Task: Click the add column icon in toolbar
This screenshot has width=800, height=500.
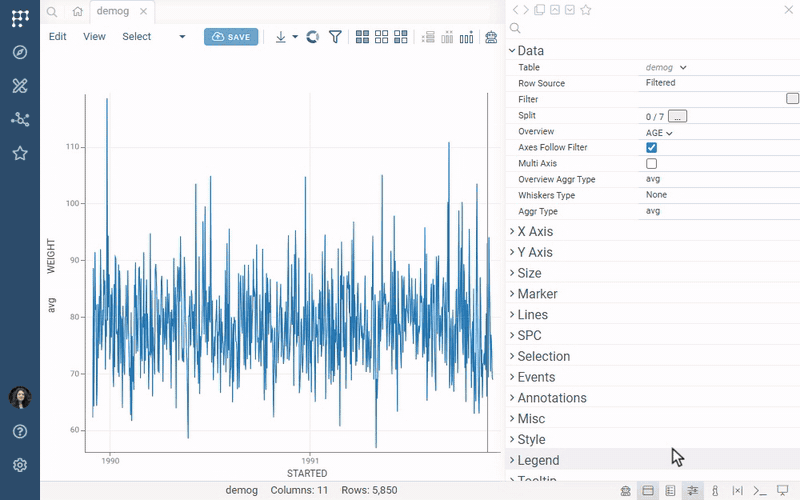Action: click(x=466, y=37)
